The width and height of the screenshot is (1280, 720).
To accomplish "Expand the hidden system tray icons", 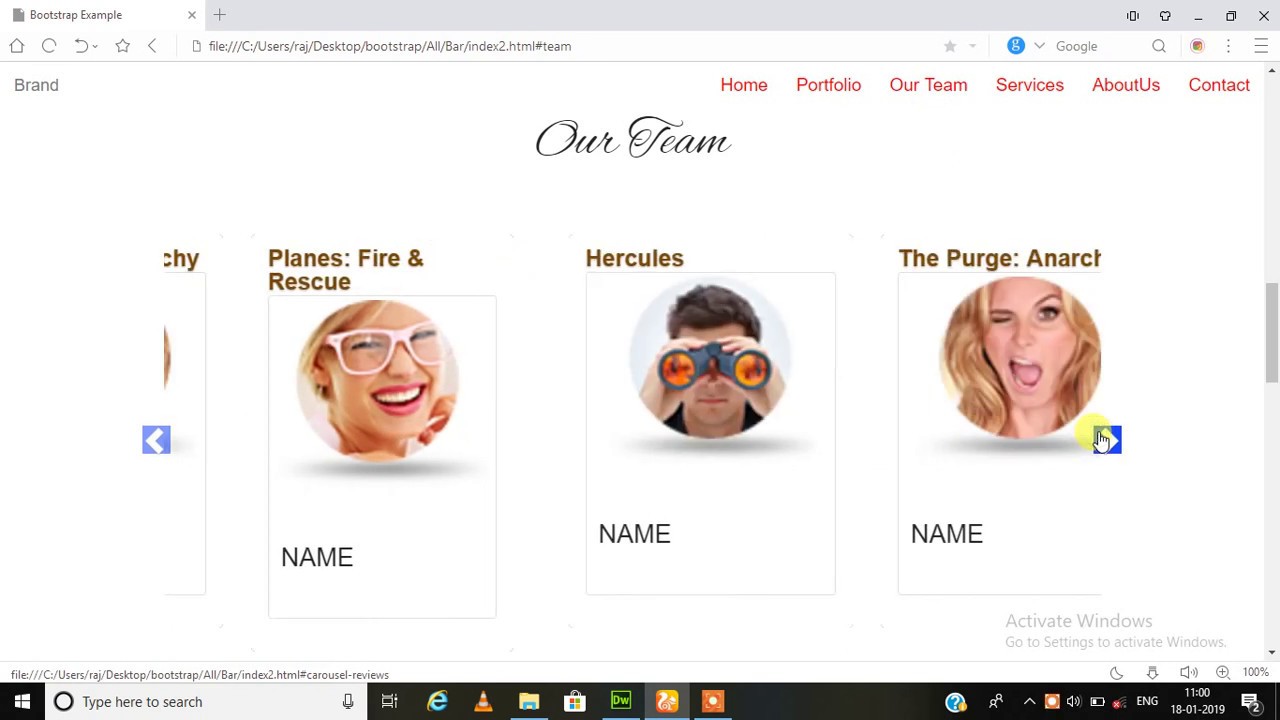I will click(x=1029, y=702).
